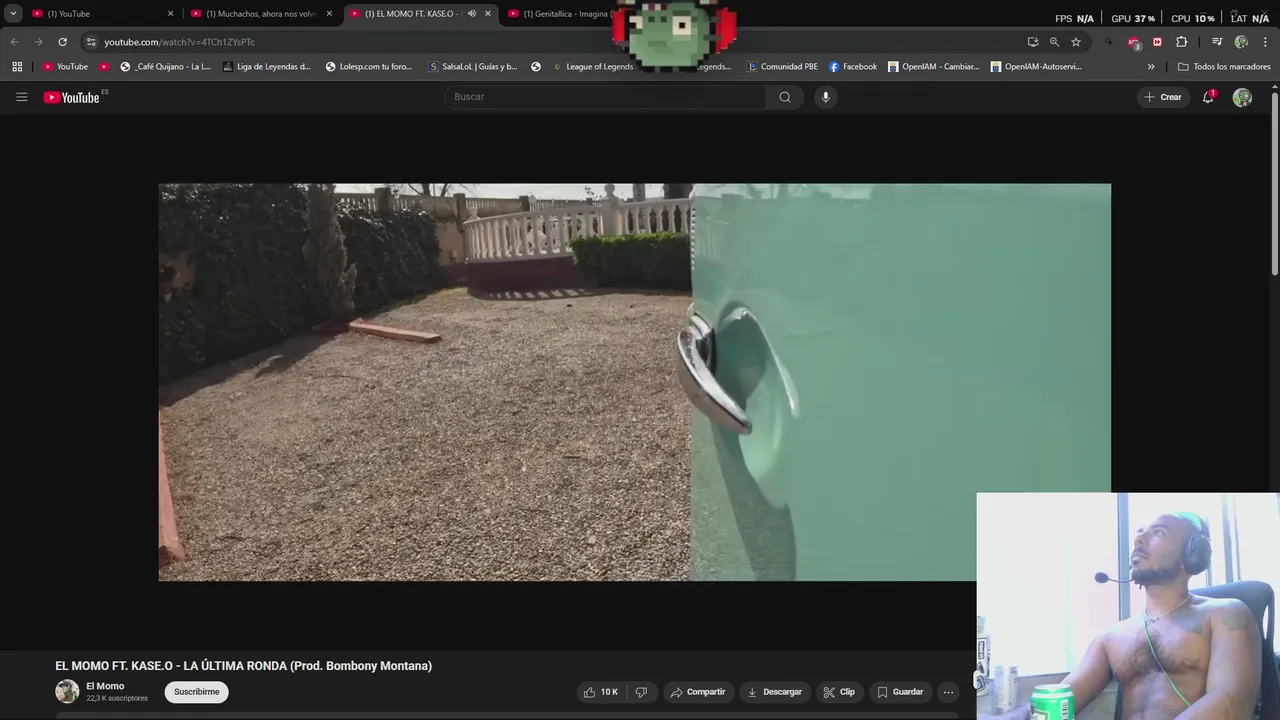
Task: Open YouTube notifications bell
Action: coord(1208,97)
